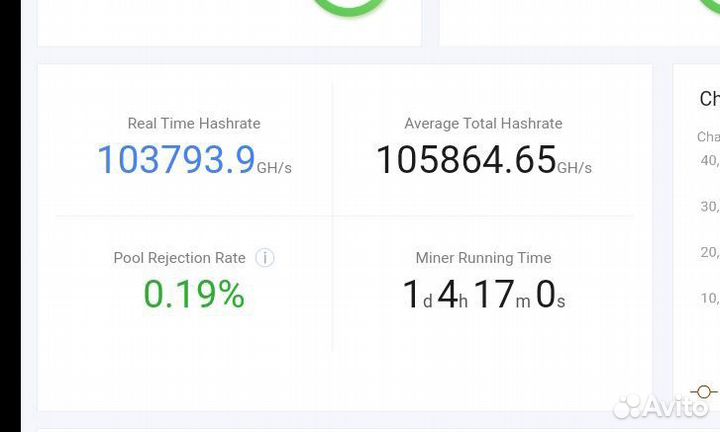The width and height of the screenshot is (720, 432).
Task: Click the running time minutes value 17m
Action: (501, 295)
